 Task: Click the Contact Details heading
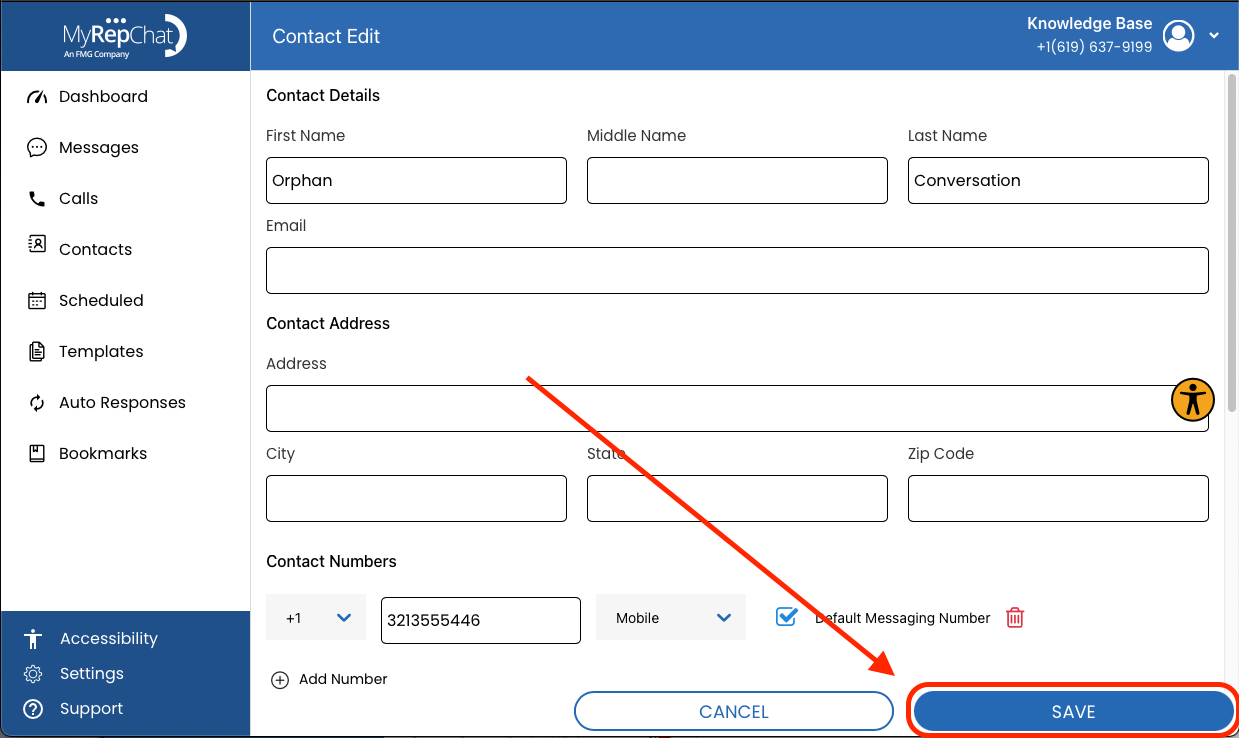323,96
